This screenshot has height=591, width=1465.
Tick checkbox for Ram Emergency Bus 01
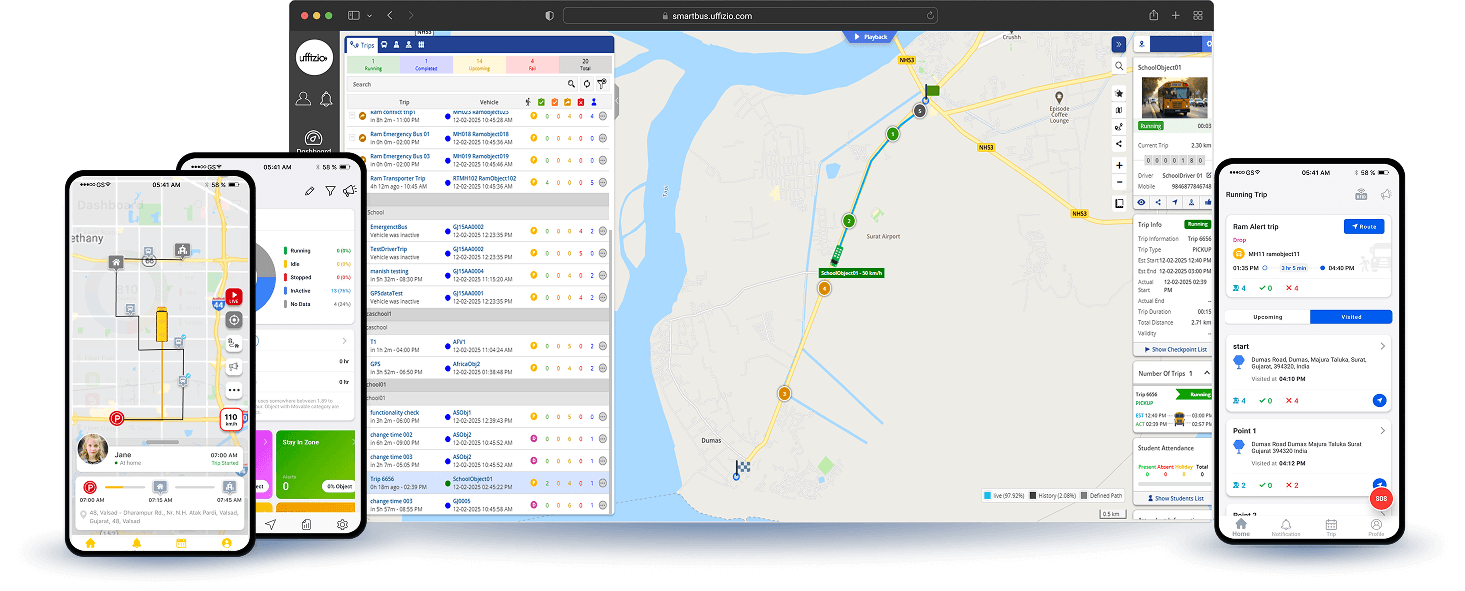(351, 138)
